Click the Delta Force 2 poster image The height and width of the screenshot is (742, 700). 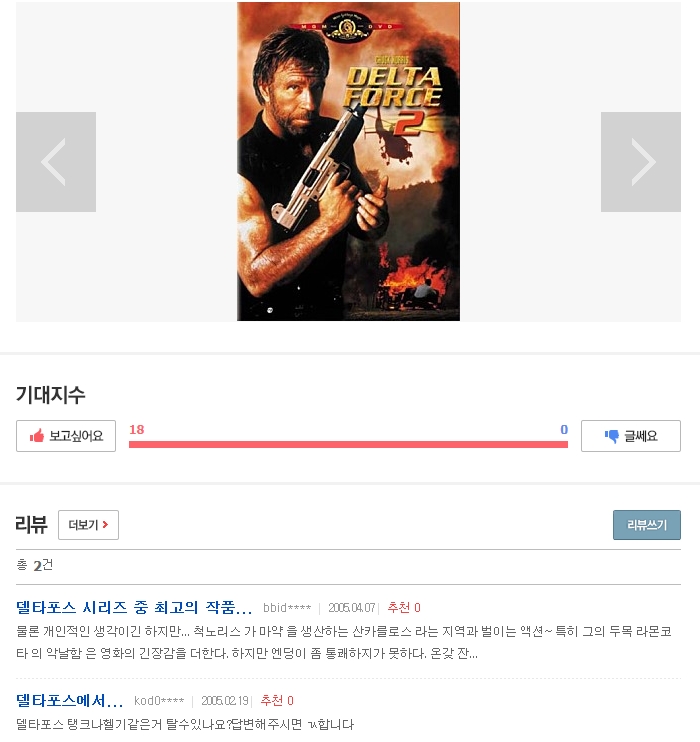coord(348,161)
